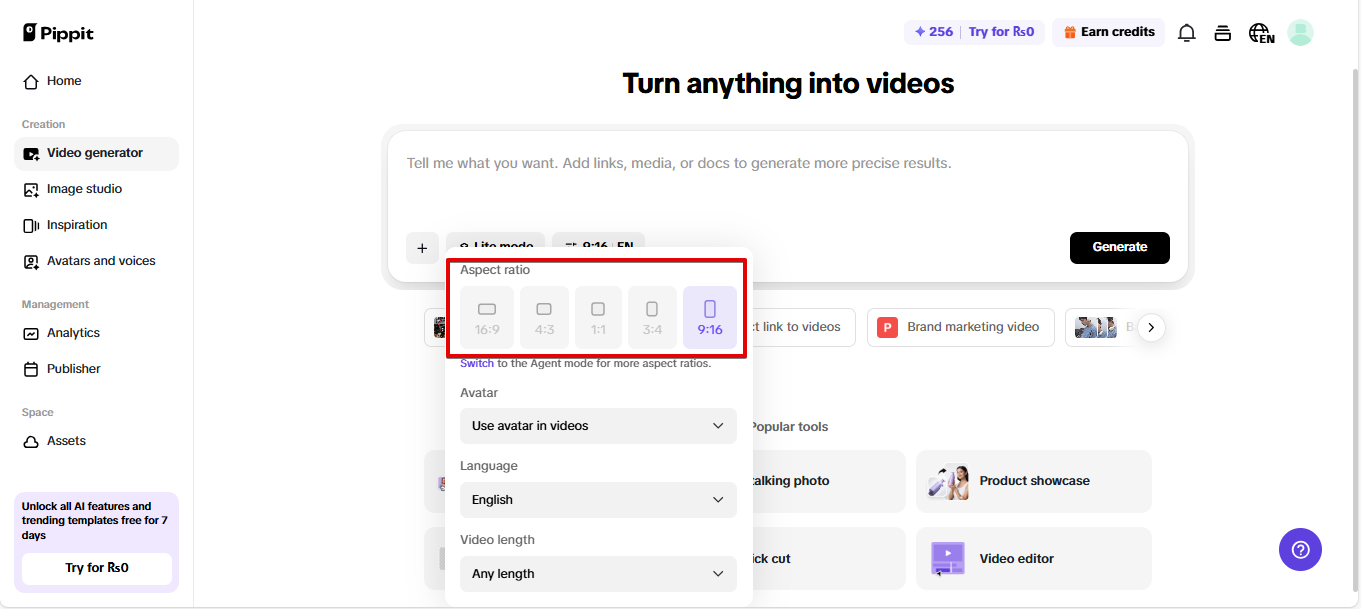Open the Product showcase tool card

pos(1033,481)
